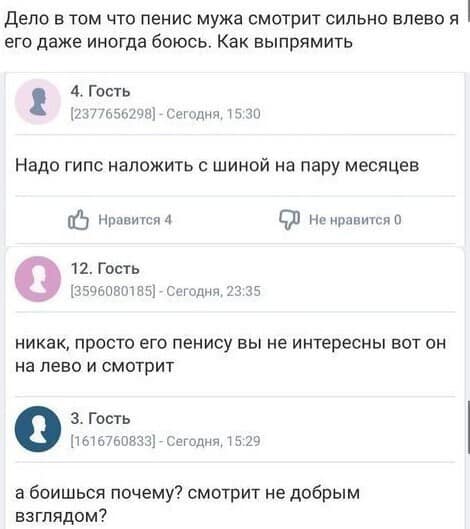The image size is (470, 529).
Task: Click the "Нравится 4" like label
Action: click(135, 220)
